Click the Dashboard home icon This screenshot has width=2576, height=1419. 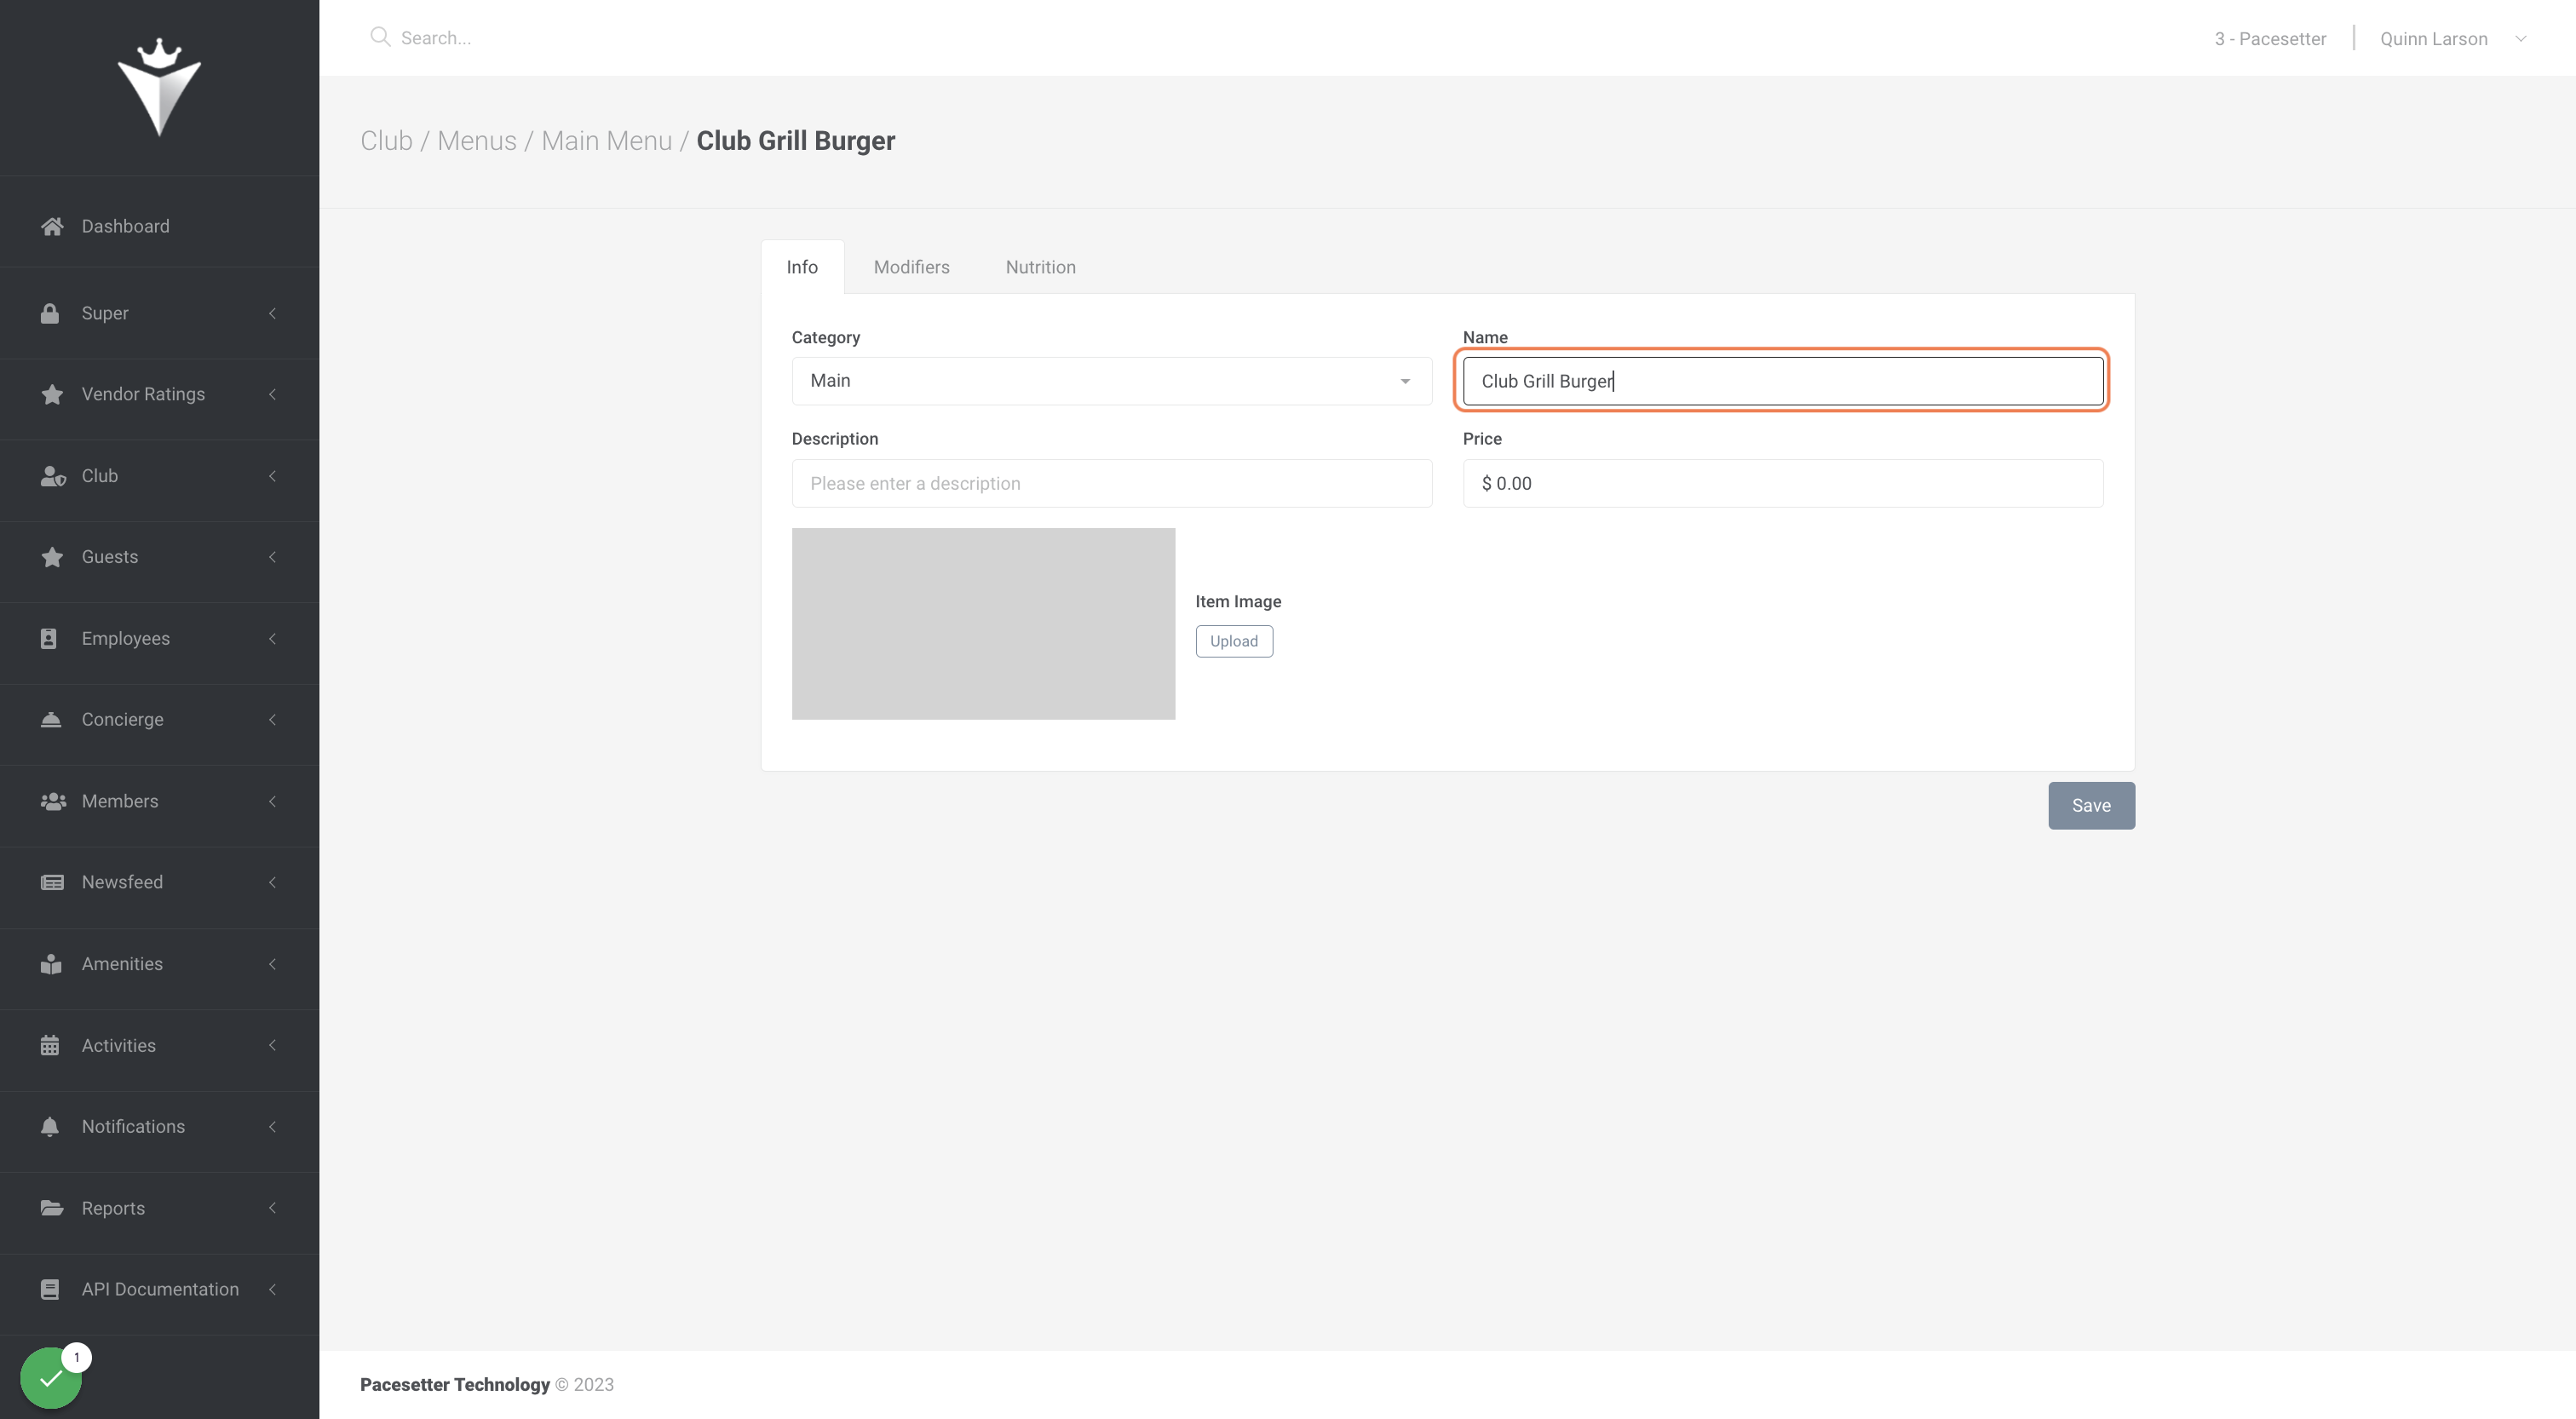tap(51, 226)
